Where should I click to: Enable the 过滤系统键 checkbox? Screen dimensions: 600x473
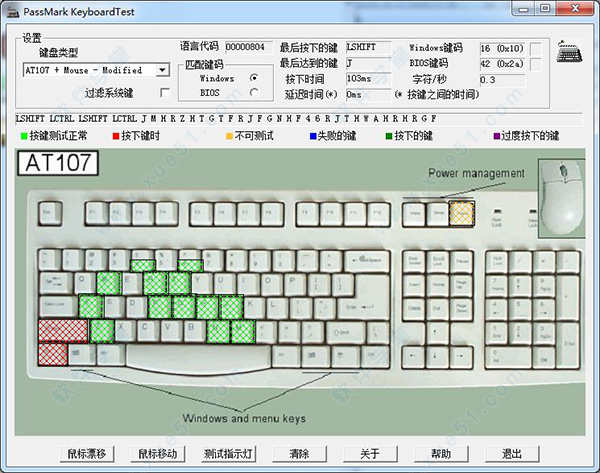165,93
